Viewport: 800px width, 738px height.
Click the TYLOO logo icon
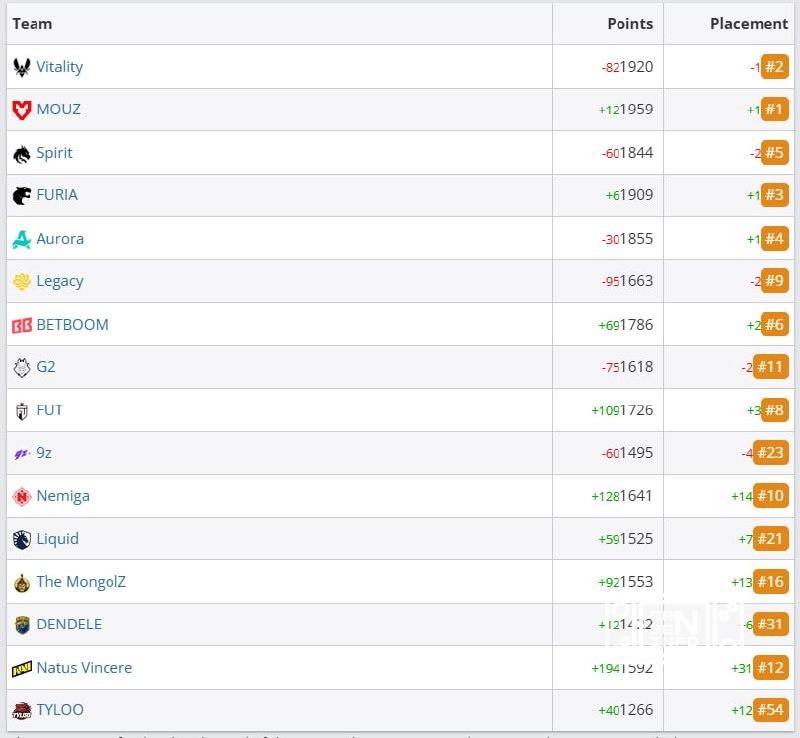pos(22,710)
